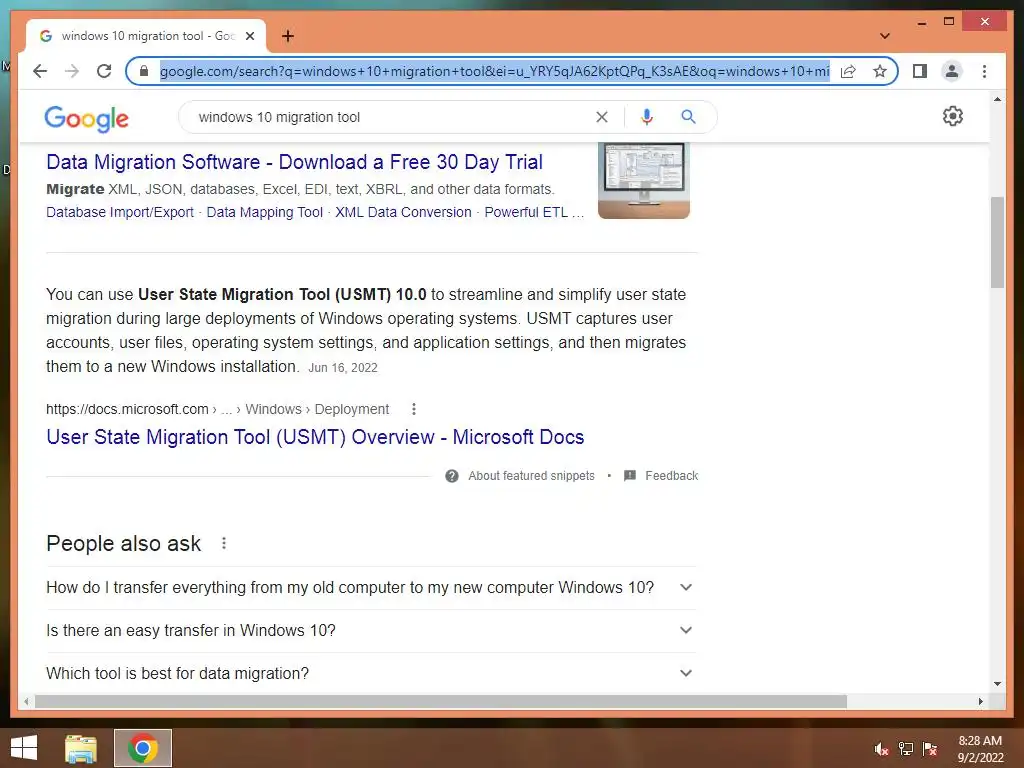Open the Powerful ETL sitelink
The image size is (1024, 768).
tap(534, 212)
